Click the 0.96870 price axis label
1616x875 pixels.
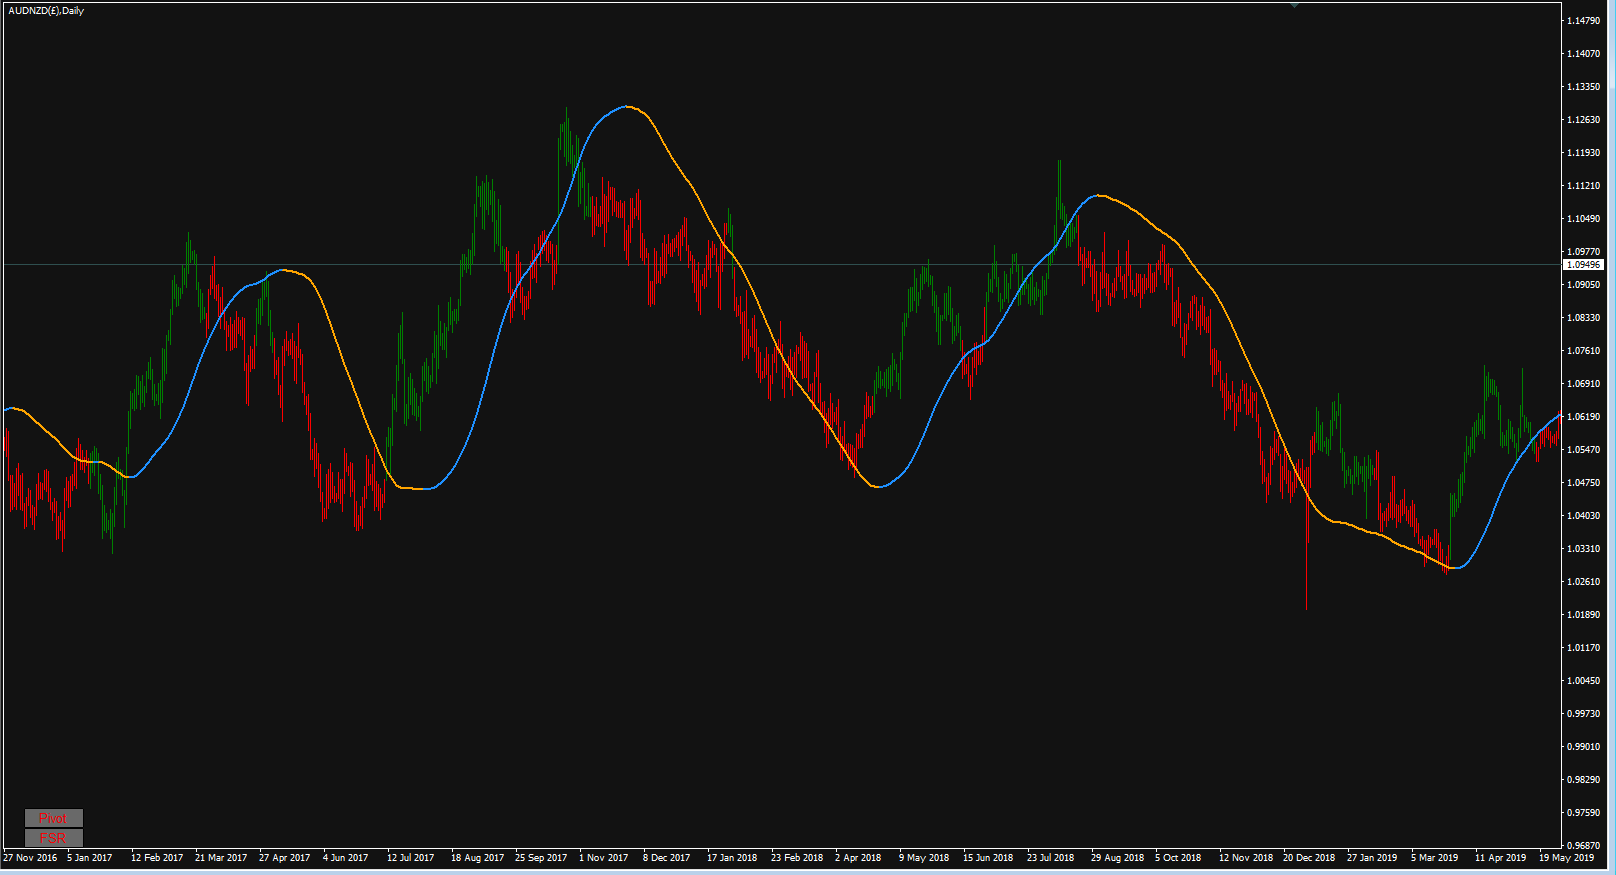pyautogui.click(x=1584, y=846)
